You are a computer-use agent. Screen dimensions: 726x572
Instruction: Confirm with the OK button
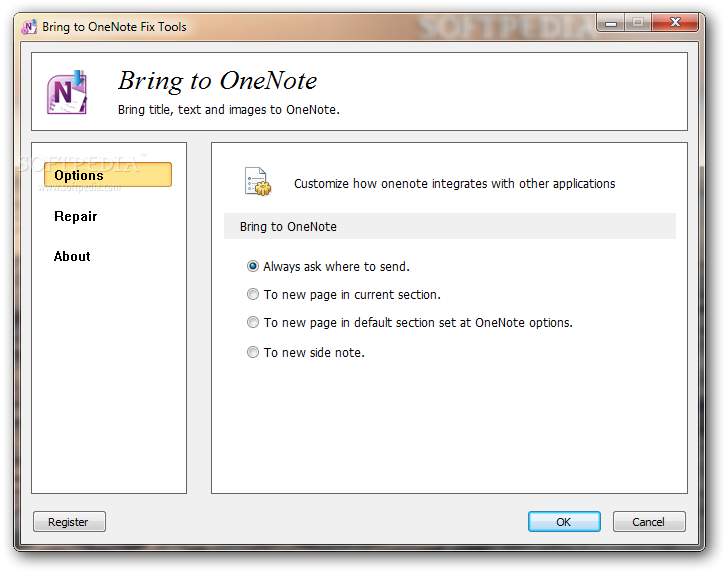[564, 522]
